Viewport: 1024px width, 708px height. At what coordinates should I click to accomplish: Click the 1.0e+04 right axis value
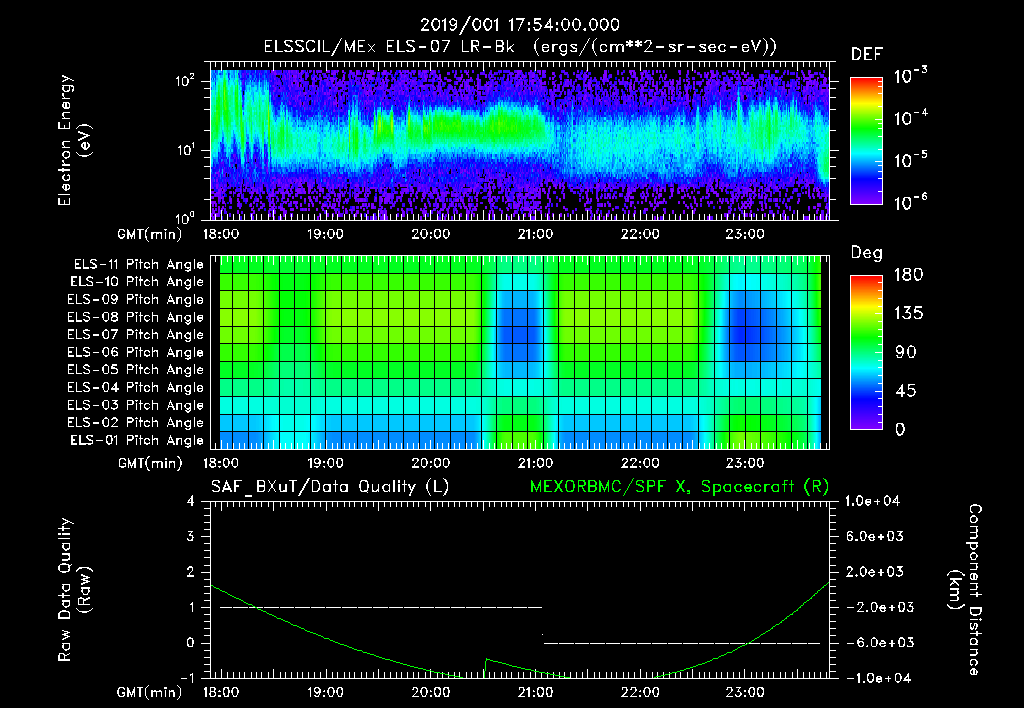(x=873, y=502)
